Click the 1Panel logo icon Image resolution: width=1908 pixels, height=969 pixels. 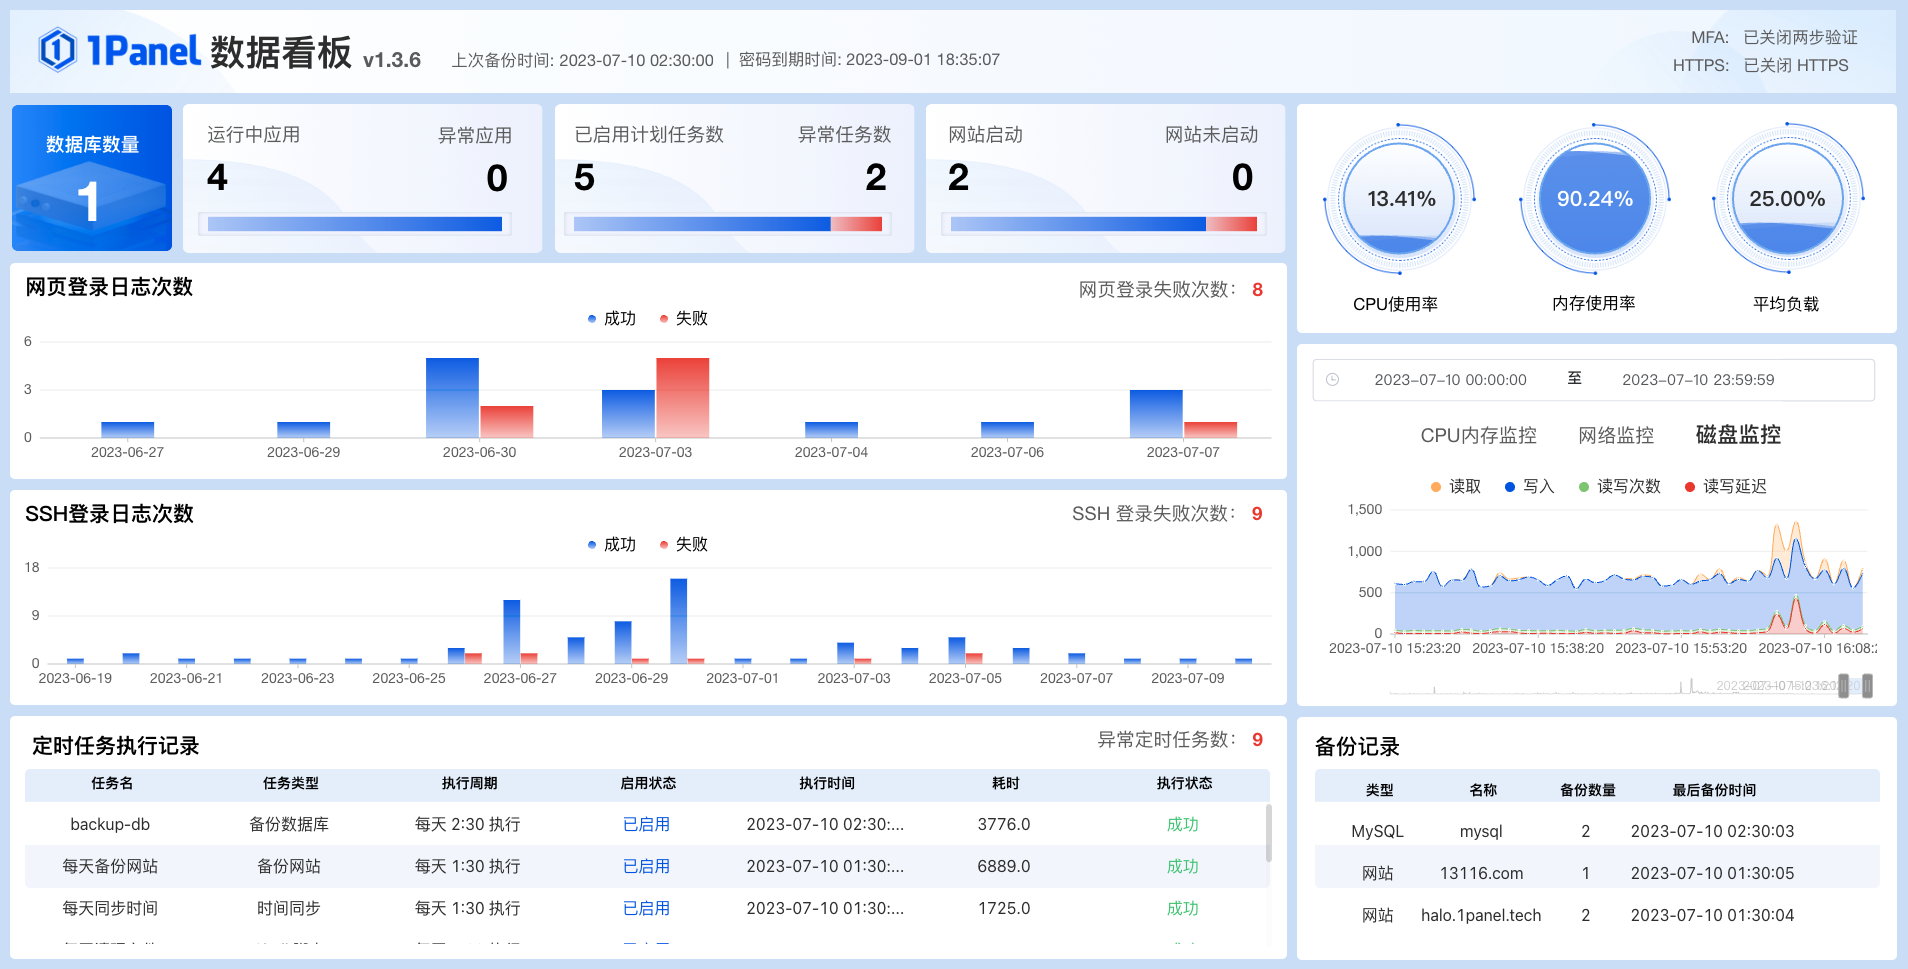(x=58, y=50)
